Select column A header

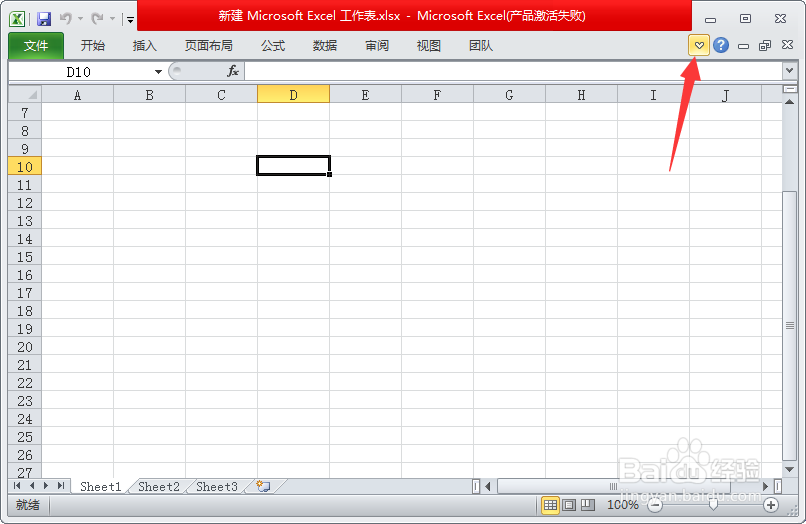coord(77,95)
